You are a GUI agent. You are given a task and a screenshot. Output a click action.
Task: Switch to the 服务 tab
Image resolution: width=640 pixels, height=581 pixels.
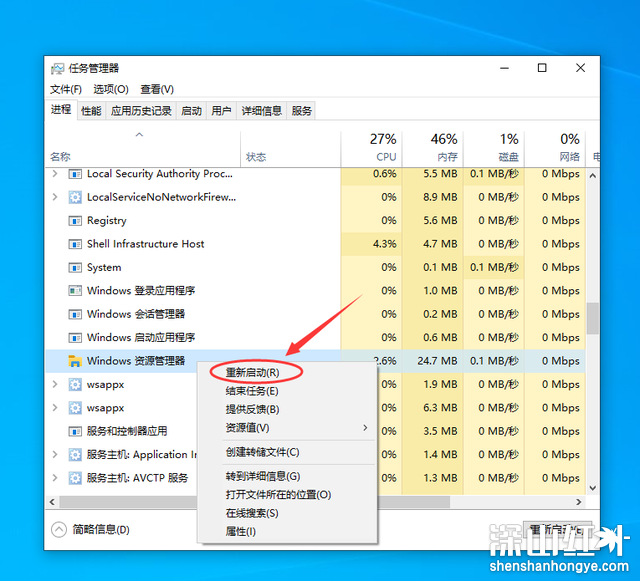coord(301,111)
